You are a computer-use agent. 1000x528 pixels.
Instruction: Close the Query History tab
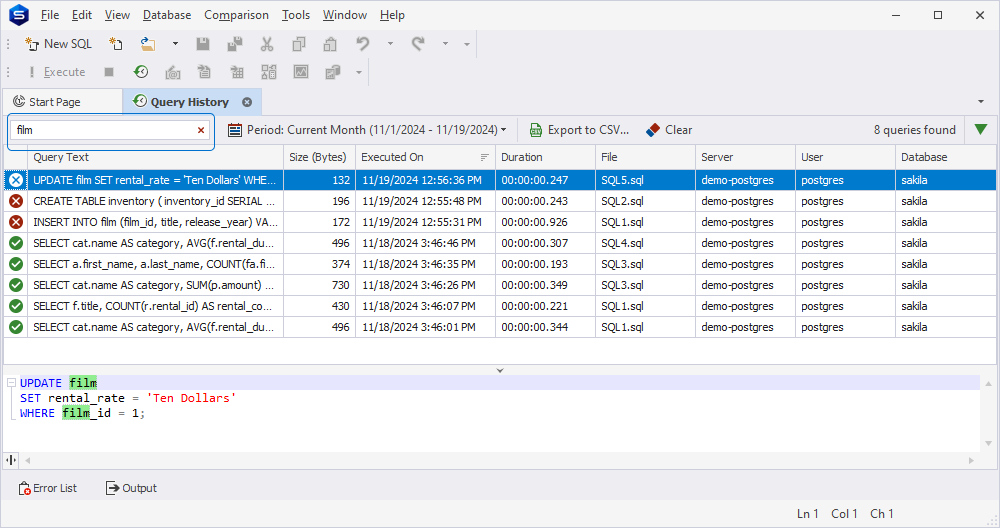(x=247, y=102)
